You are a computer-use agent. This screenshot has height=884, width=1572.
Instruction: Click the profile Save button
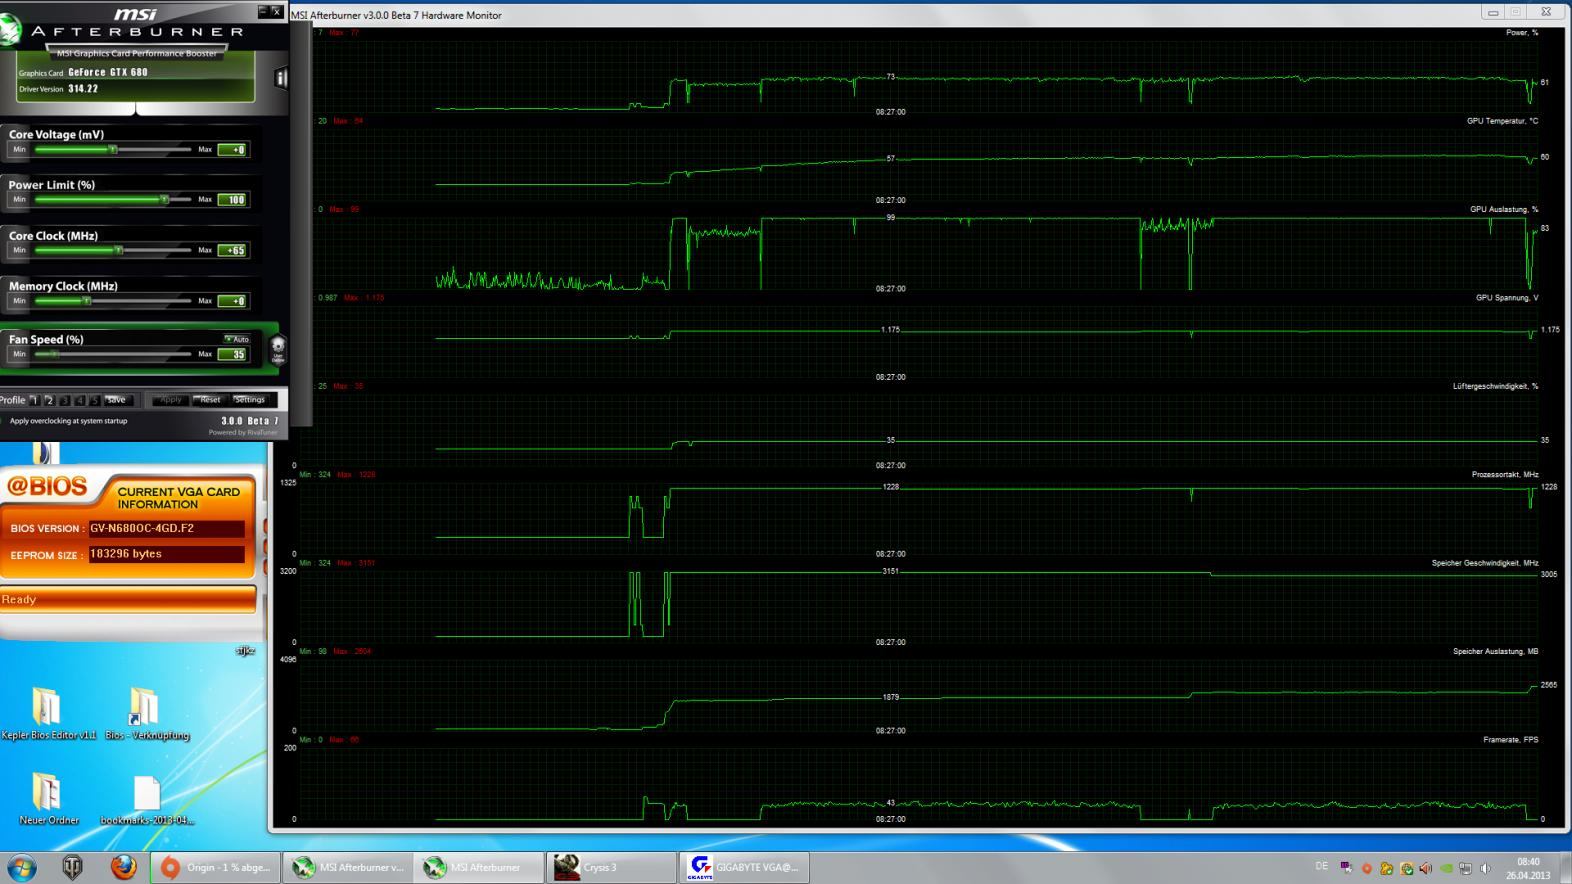click(x=118, y=400)
